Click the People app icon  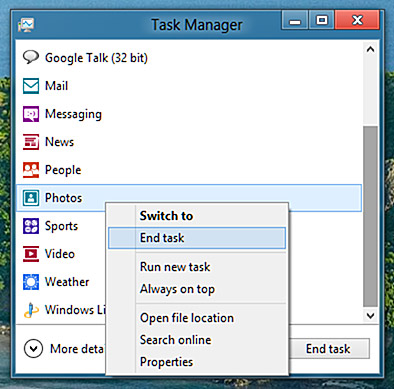click(x=31, y=170)
